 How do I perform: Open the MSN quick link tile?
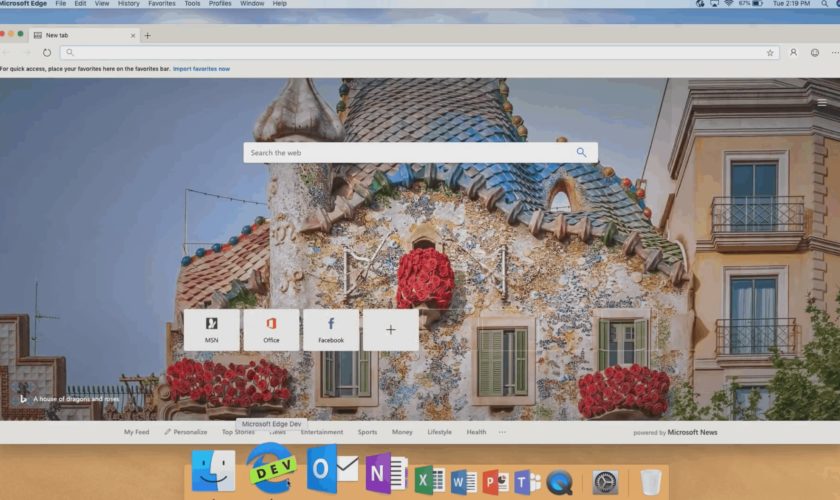[x=211, y=329]
